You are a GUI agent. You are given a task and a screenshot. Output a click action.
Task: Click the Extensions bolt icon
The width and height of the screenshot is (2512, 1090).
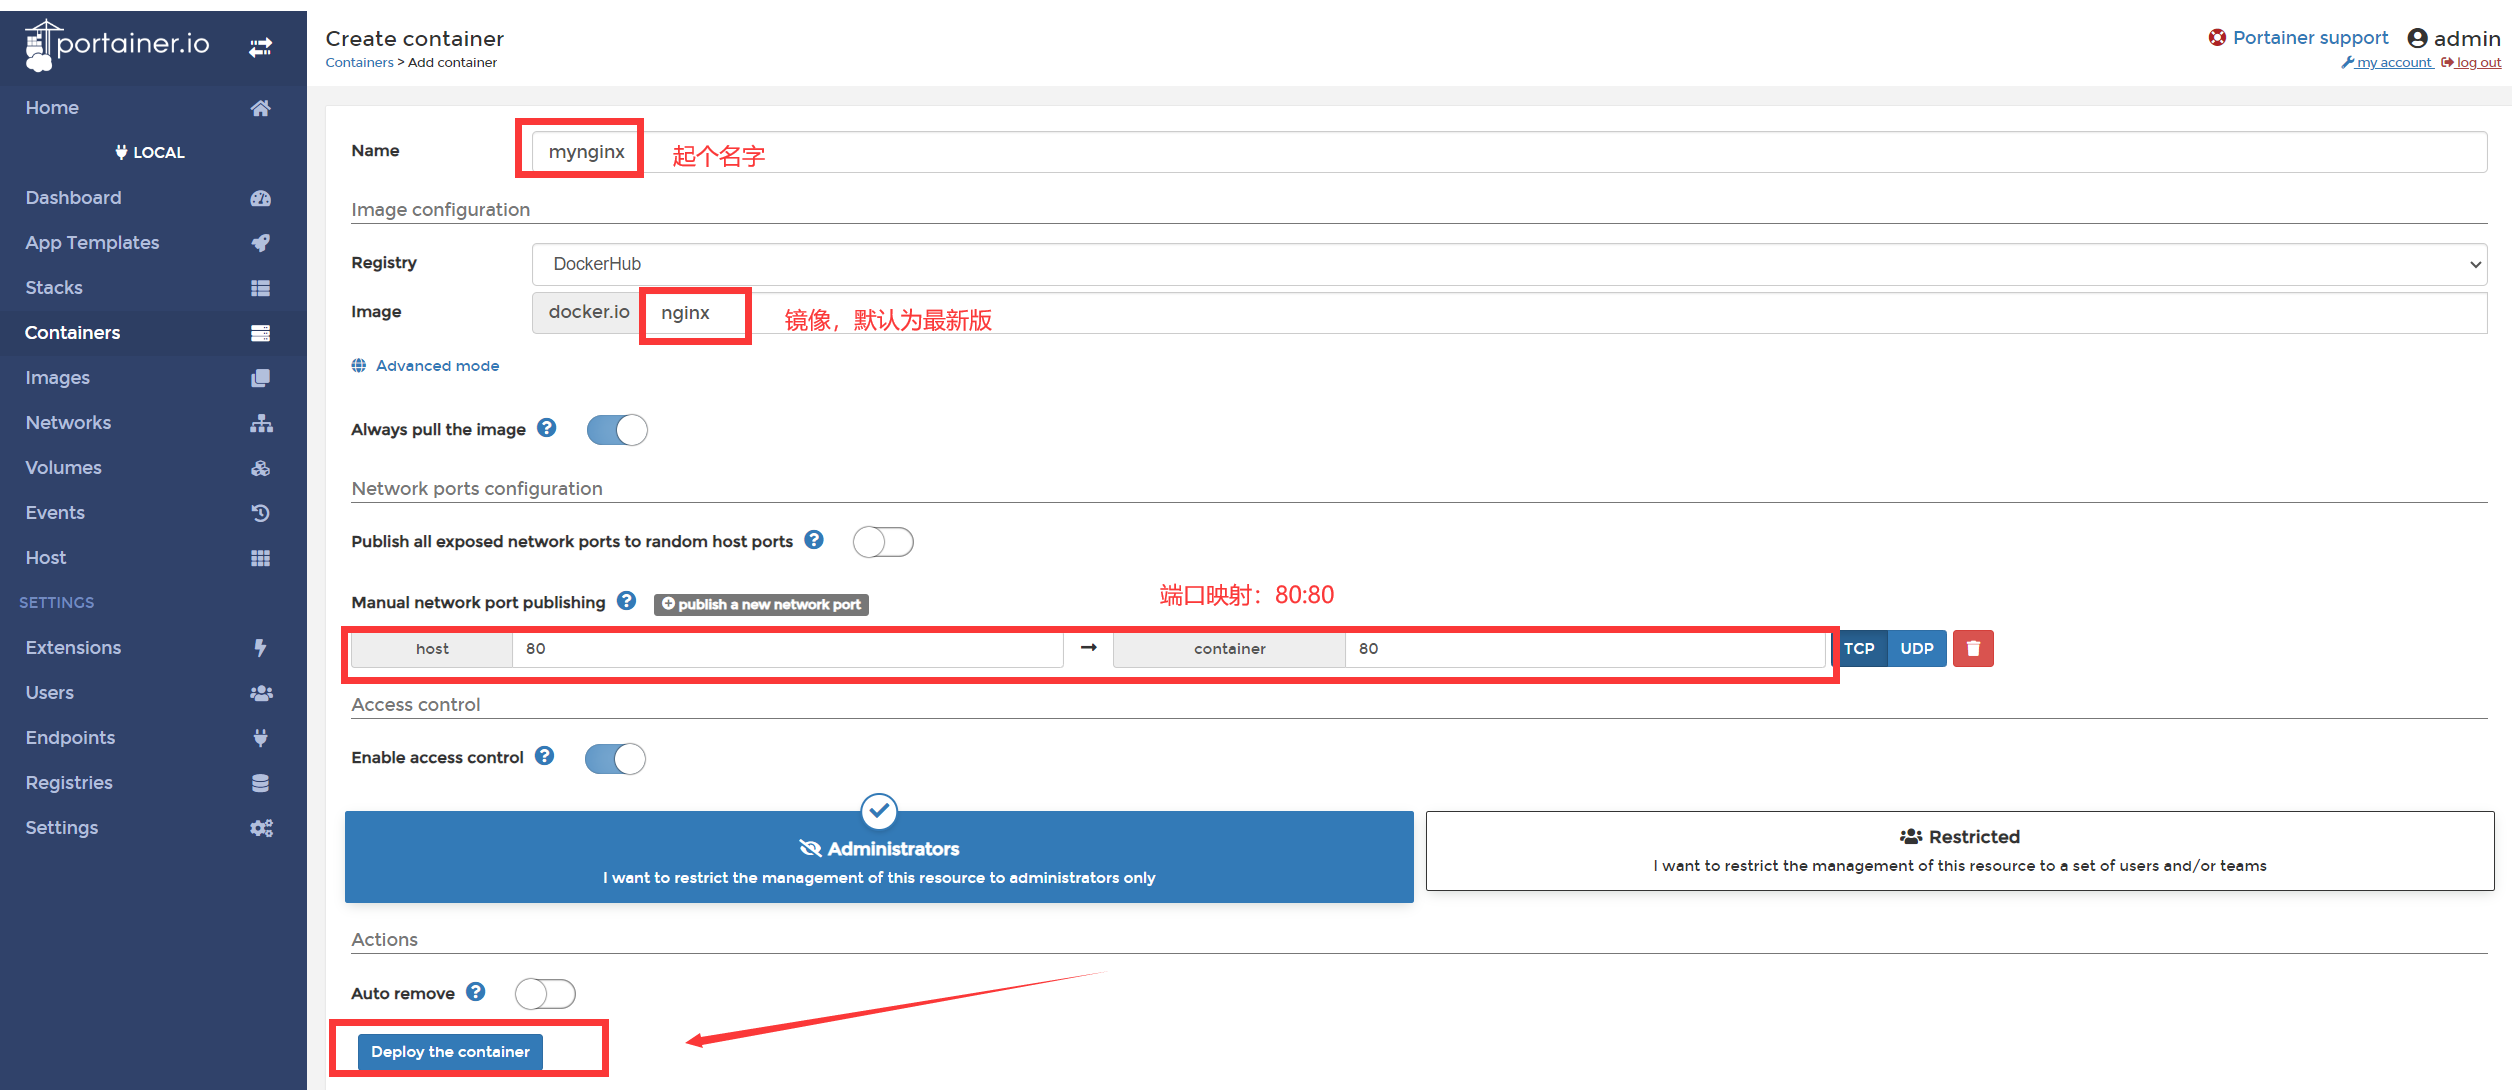(x=260, y=648)
